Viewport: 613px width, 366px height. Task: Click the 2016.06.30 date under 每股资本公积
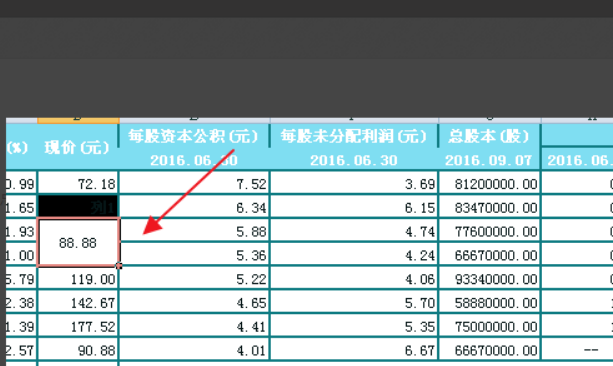pyautogui.click(x=194, y=160)
